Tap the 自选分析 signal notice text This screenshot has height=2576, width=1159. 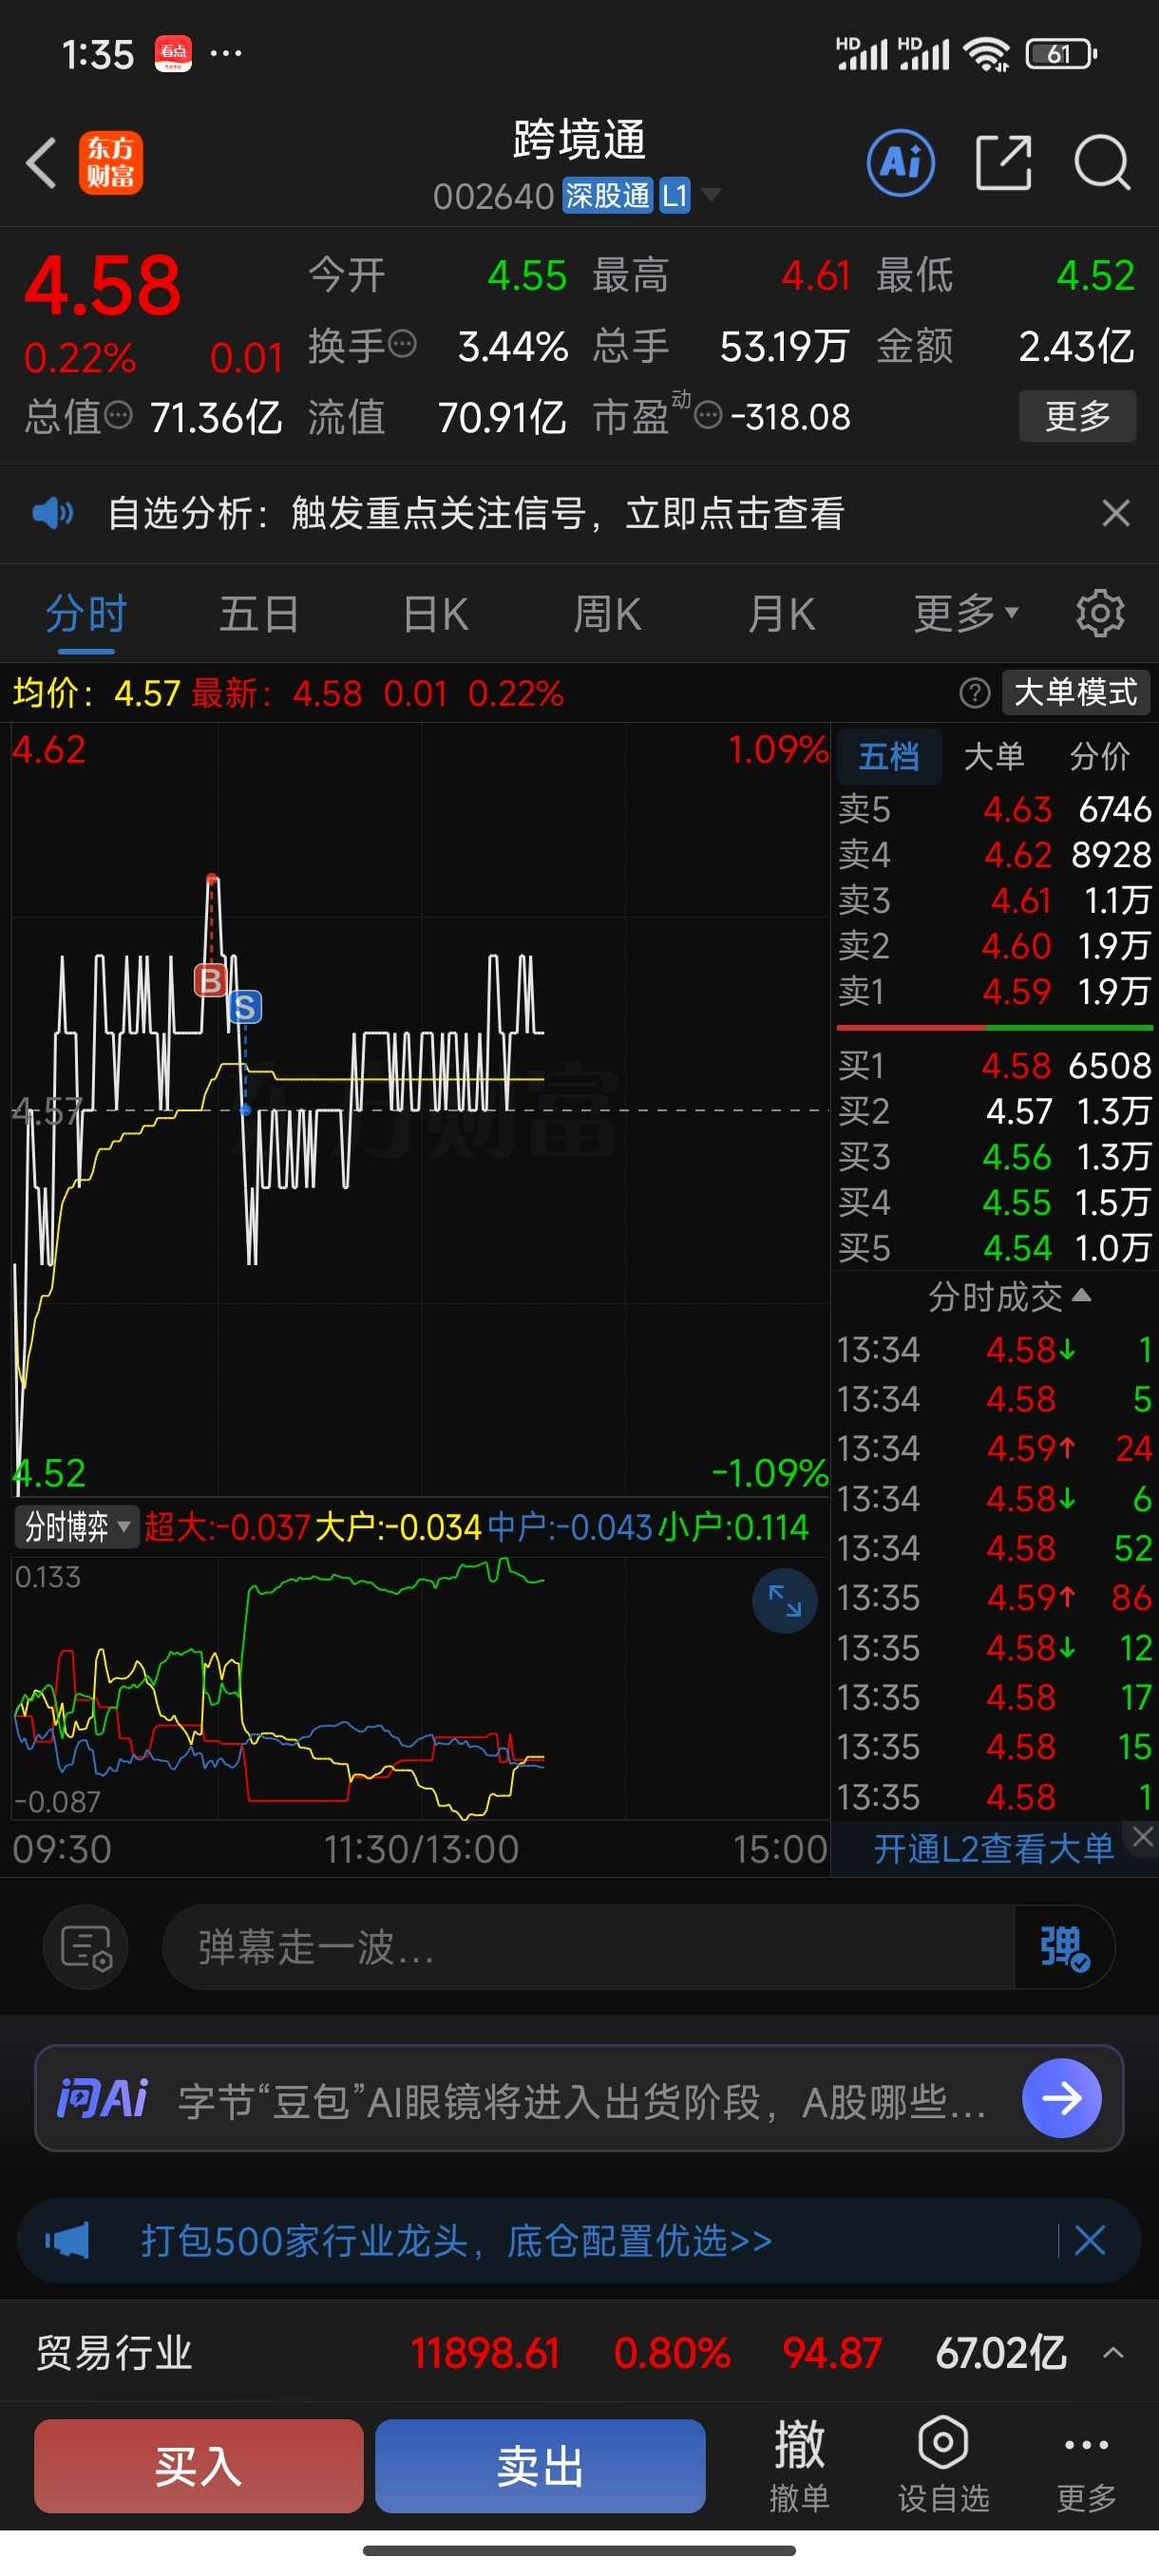pos(475,513)
